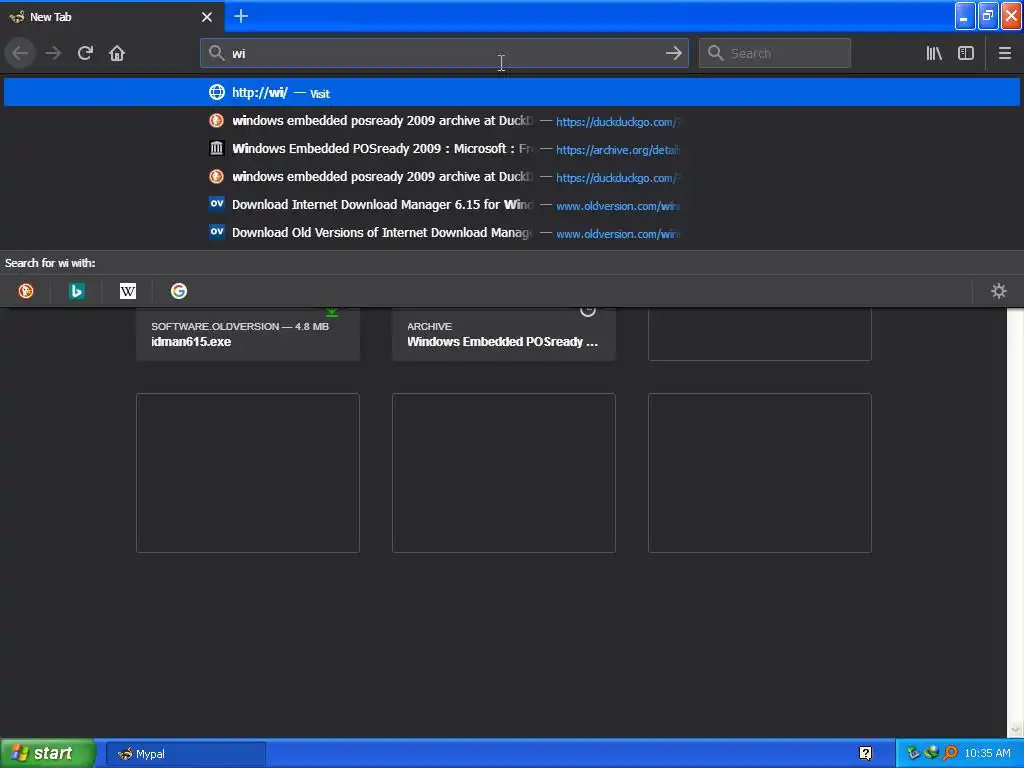Open the hamburger application menu

pyautogui.click(x=1004, y=53)
